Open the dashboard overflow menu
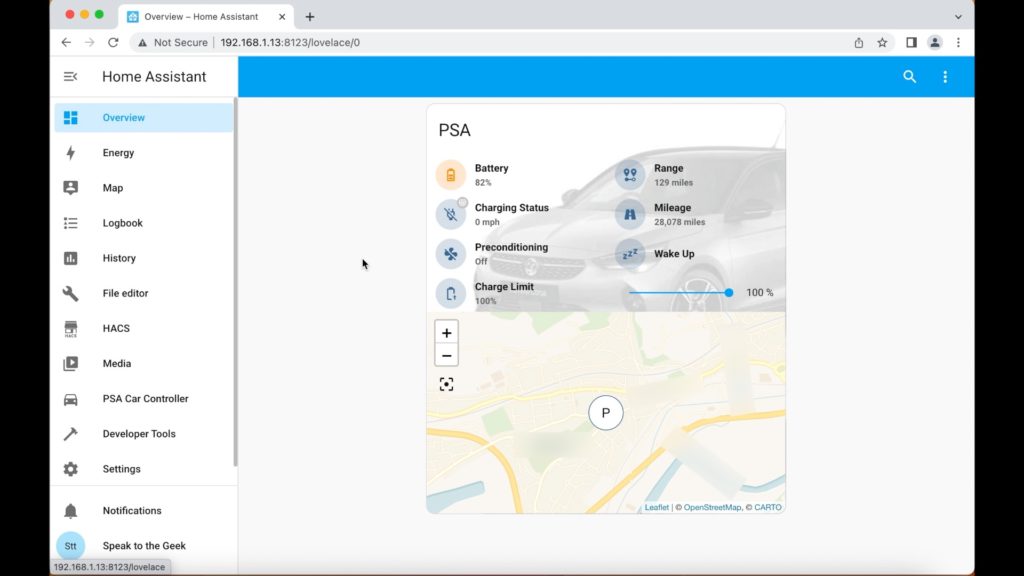 pos(945,76)
